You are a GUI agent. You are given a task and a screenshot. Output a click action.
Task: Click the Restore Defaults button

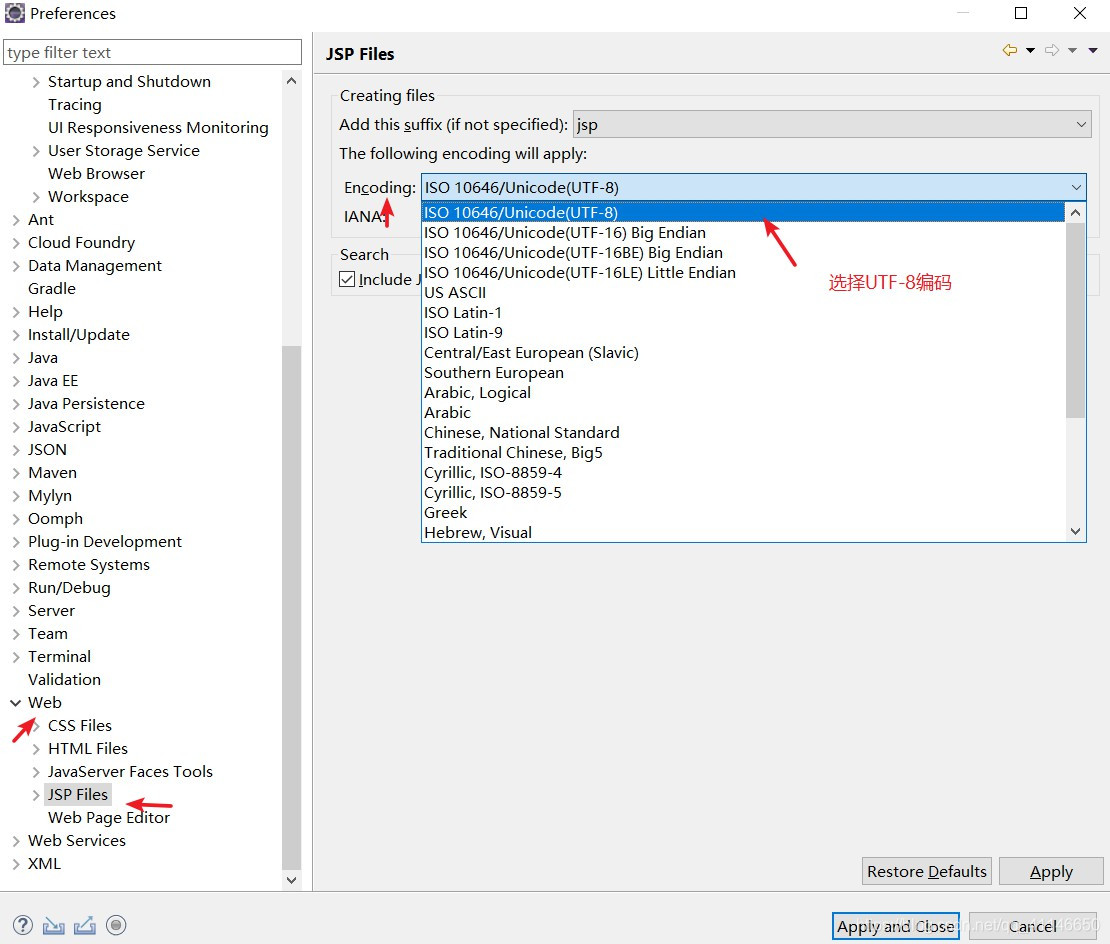point(927,871)
